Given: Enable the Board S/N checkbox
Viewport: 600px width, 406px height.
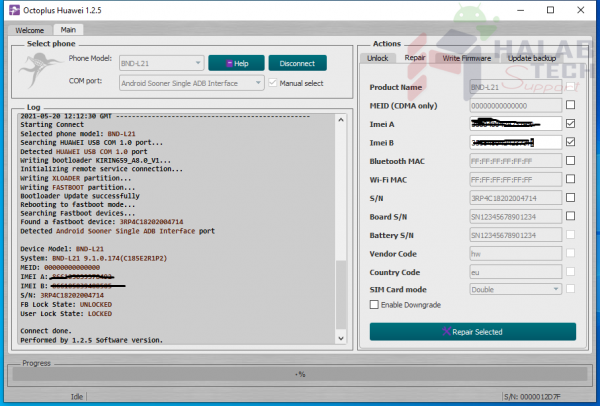Looking at the screenshot, I should point(570,216).
